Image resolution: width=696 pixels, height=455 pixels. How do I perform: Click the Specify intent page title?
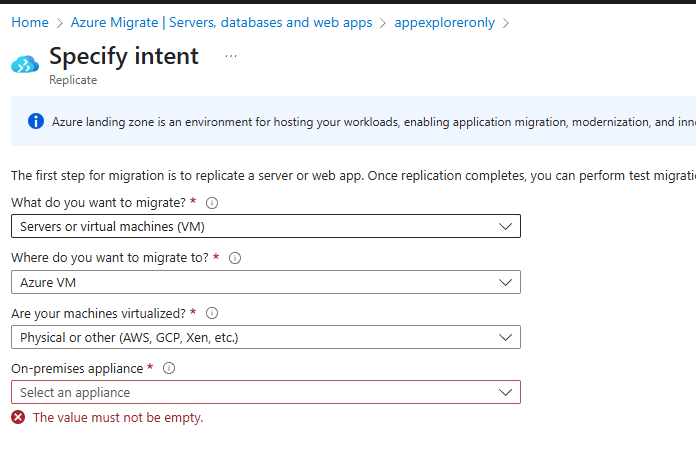(x=124, y=56)
